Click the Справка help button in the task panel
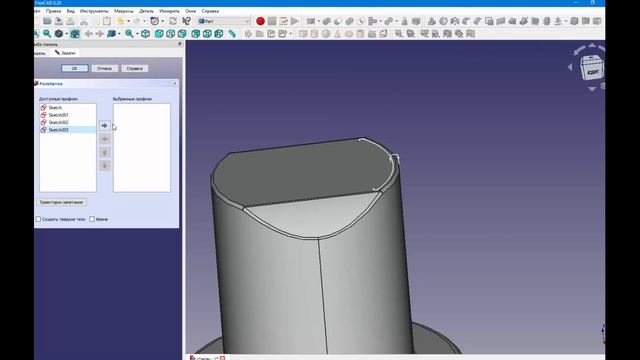The height and width of the screenshot is (360, 640). pyautogui.click(x=135, y=68)
